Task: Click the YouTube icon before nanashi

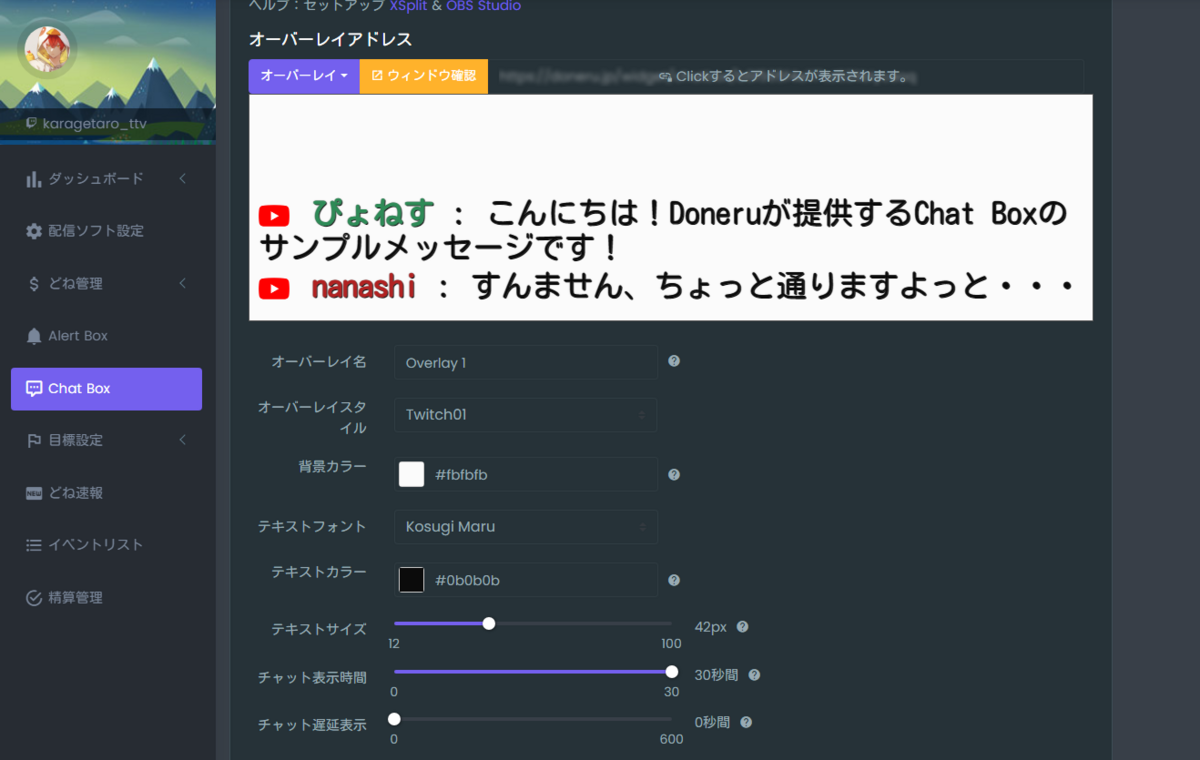Action: tap(274, 289)
